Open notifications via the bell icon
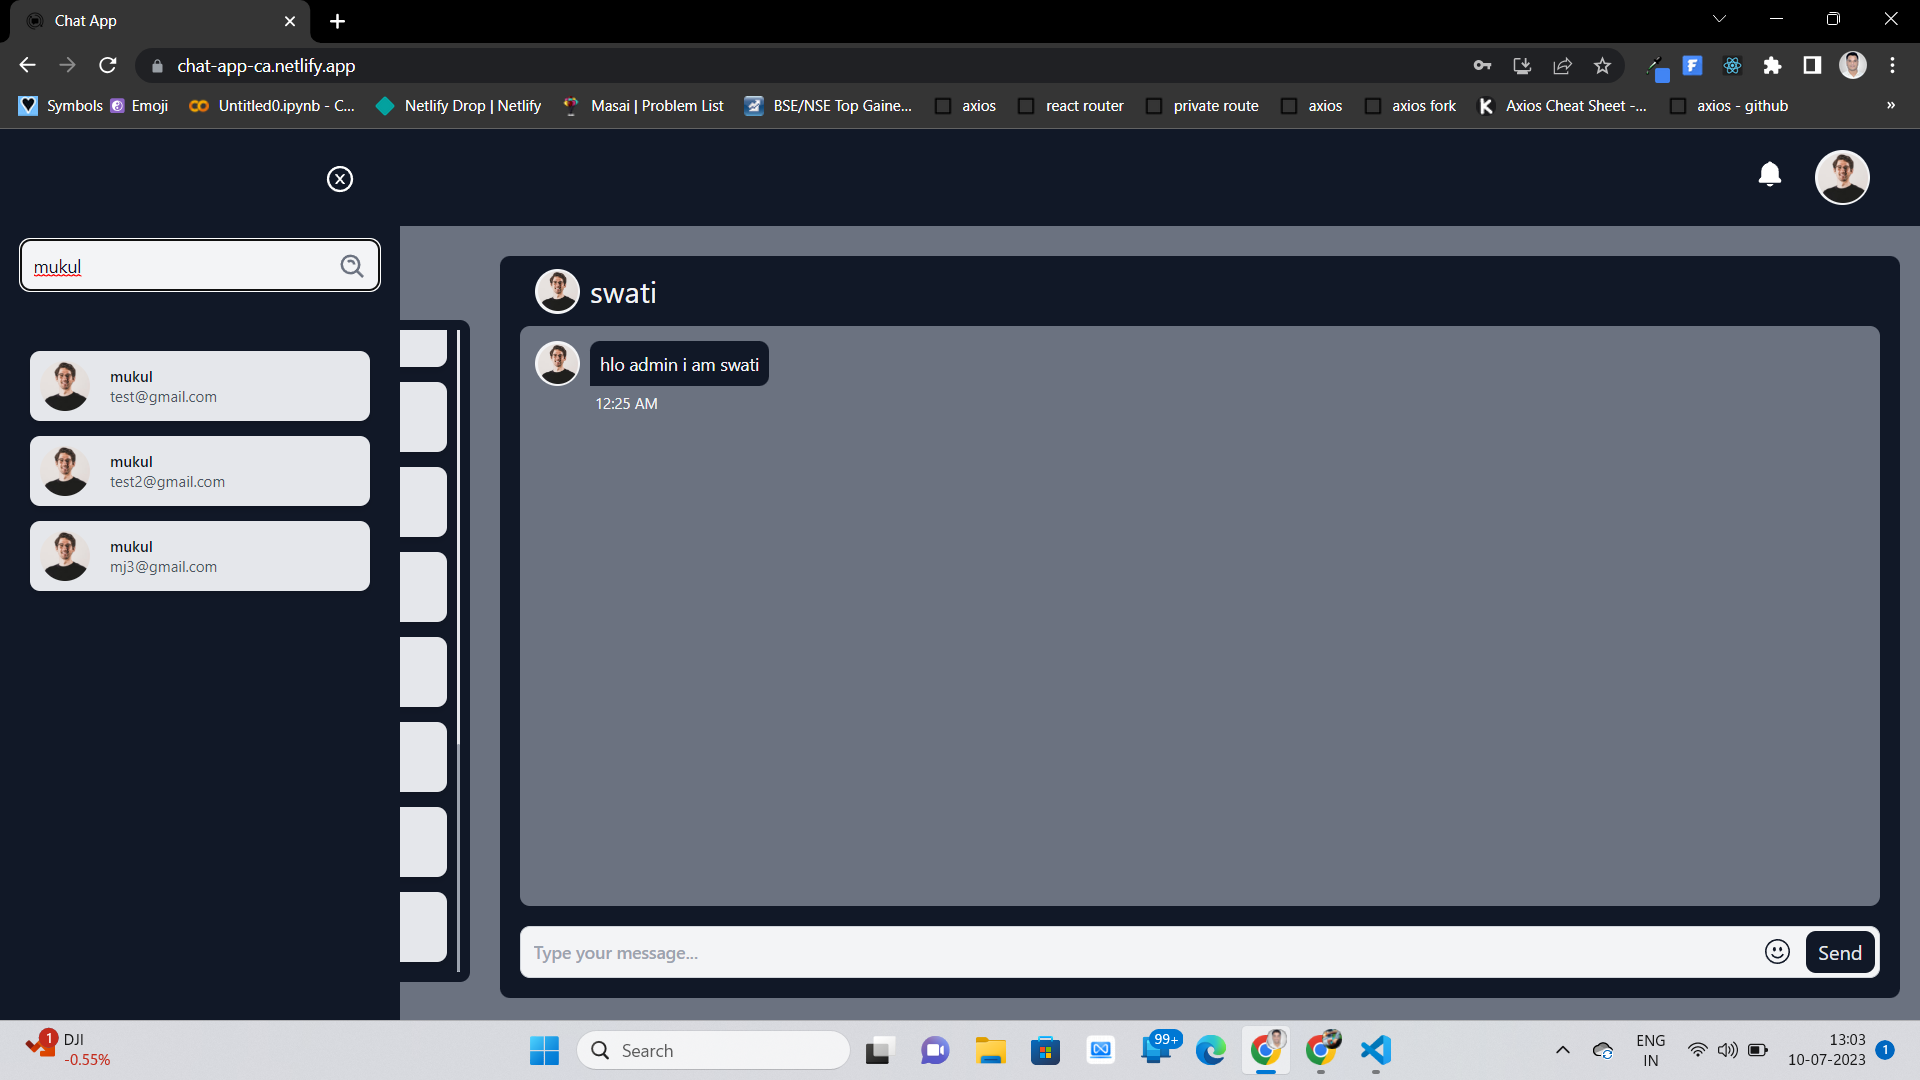The image size is (1920, 1080). coord(1770,174)
